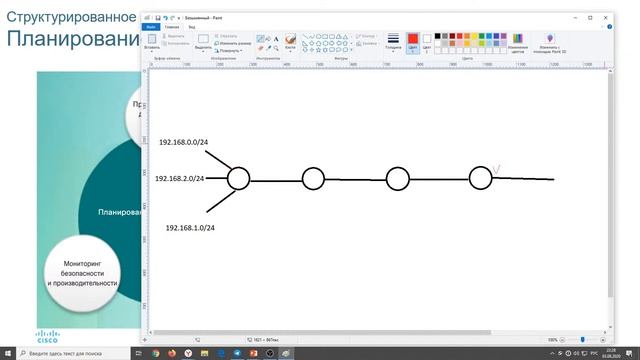Open the blue File tab
Screen dimensions: 640x360
151,27
